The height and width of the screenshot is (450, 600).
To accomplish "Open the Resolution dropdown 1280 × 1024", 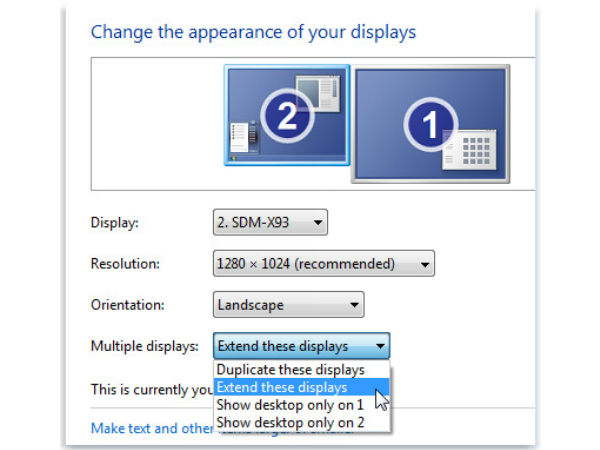I will tap(323, 264).
